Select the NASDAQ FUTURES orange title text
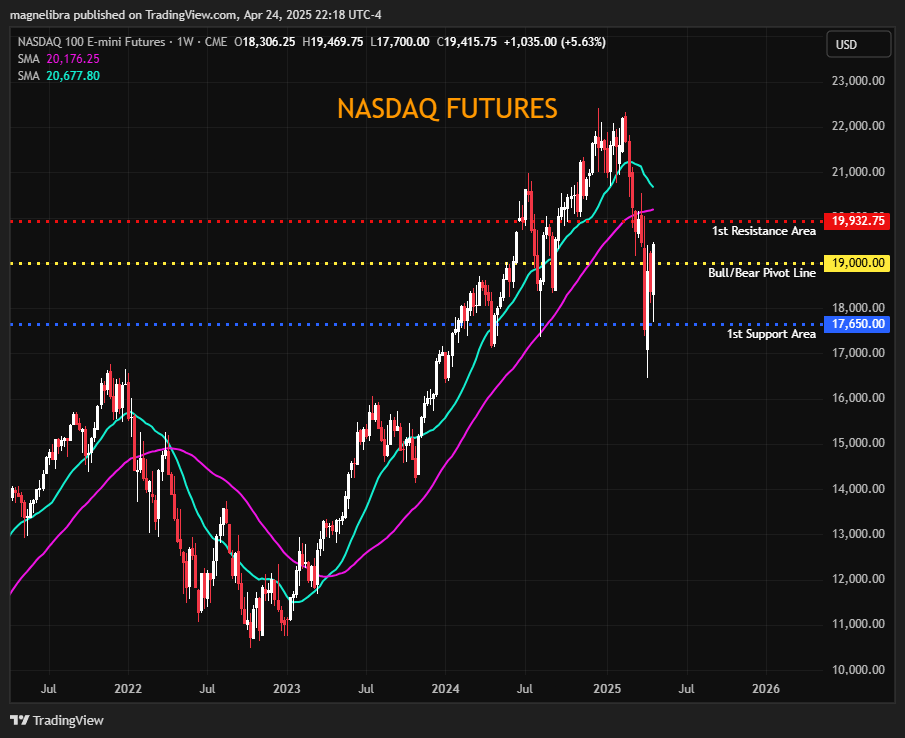 [447, 108]
